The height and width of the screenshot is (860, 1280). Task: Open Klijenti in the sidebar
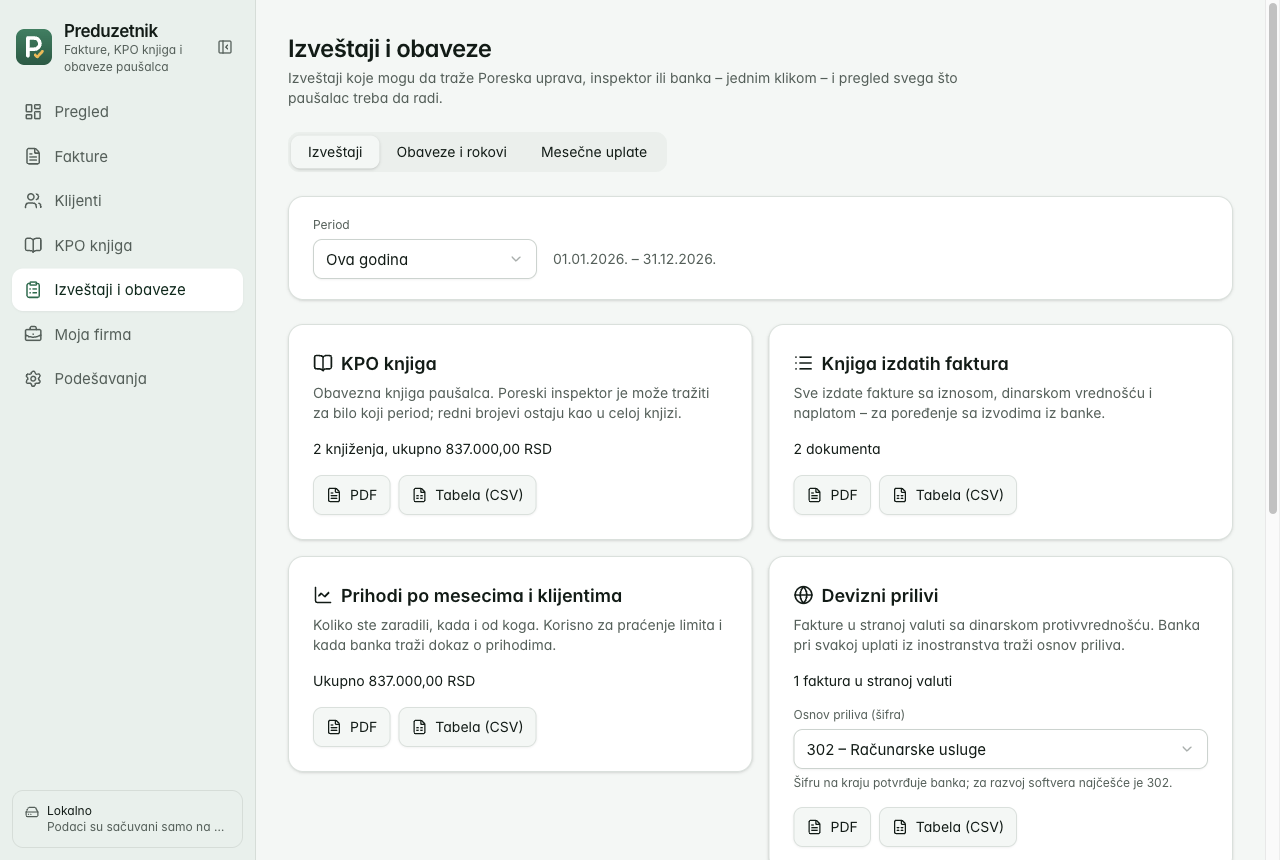(x=127, y=201)
